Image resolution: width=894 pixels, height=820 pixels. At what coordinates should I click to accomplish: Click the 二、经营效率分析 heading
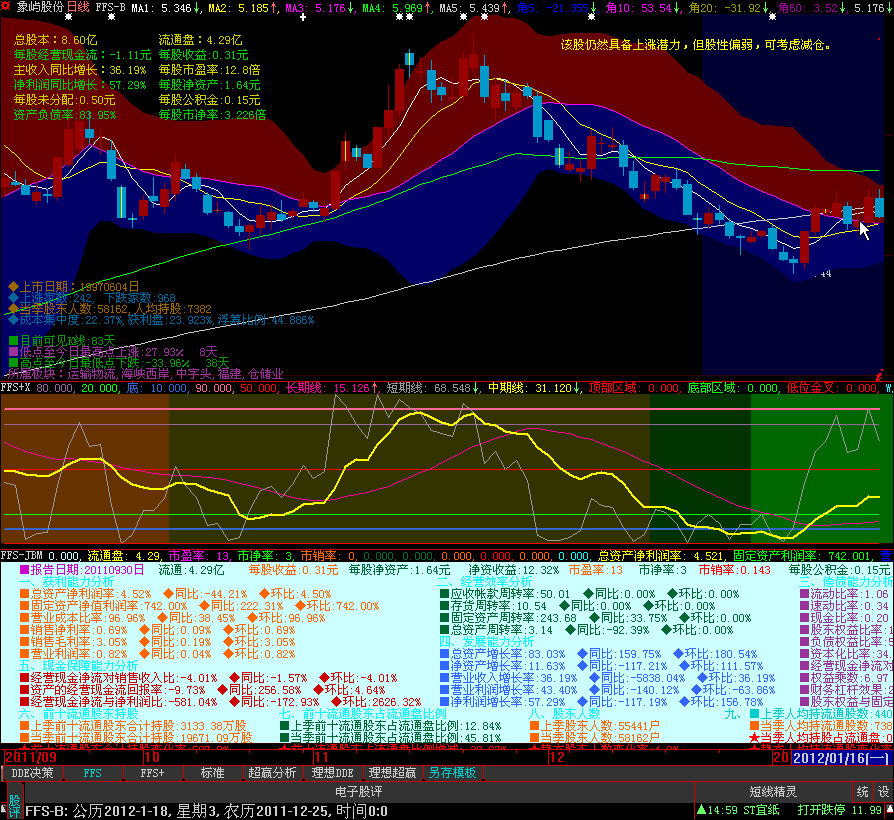pos(485,582)
